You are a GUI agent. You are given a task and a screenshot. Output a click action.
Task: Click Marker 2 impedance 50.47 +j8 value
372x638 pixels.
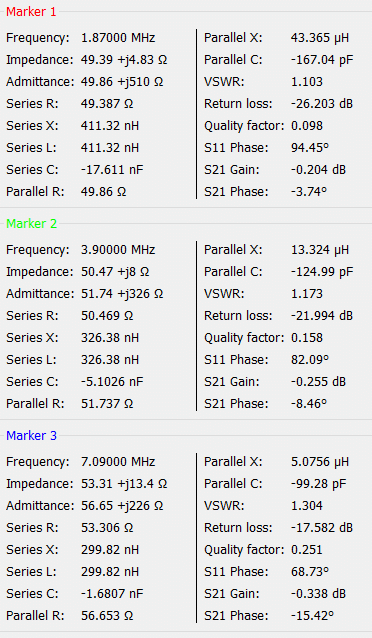(115, 272)
